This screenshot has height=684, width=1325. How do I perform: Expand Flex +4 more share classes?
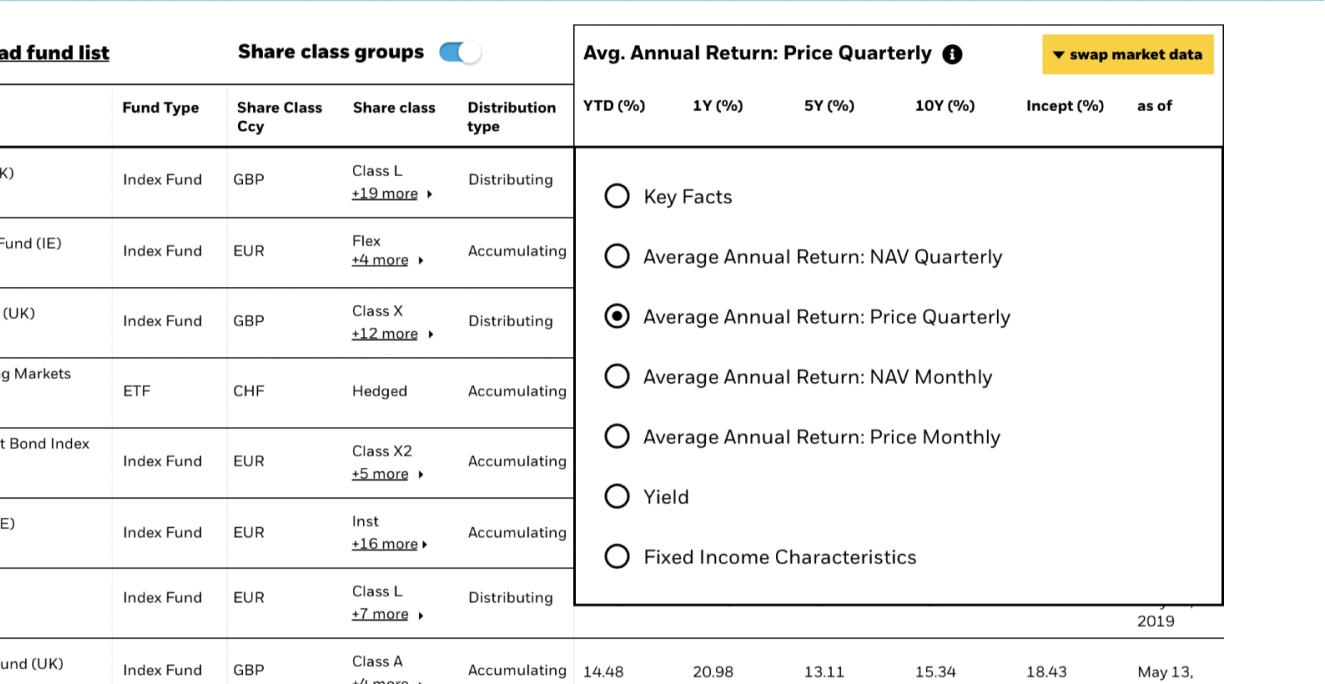tap(386, 261)
